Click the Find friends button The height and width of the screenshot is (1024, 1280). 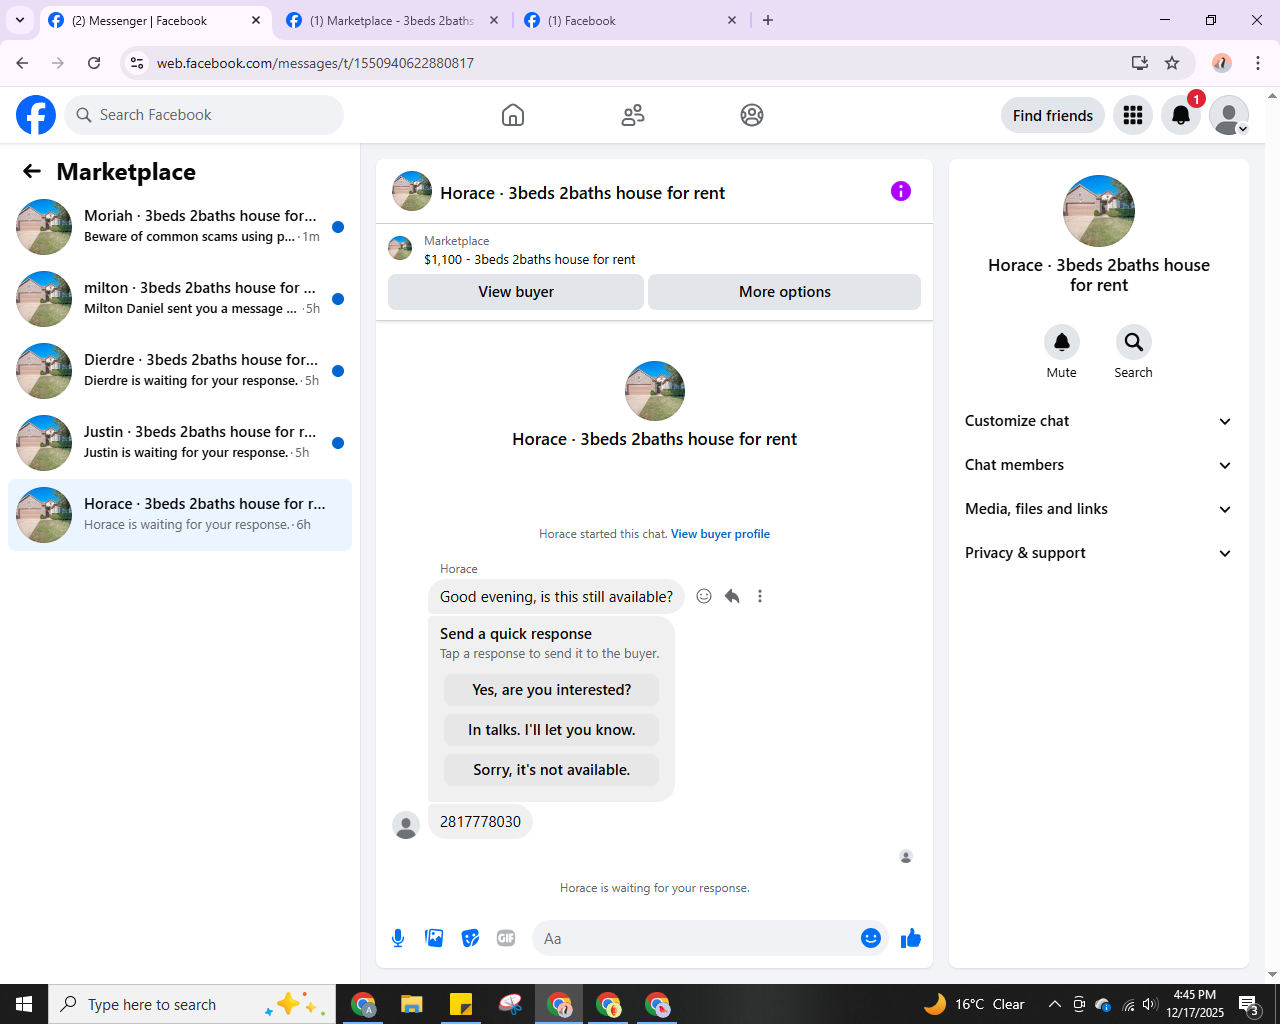click(x=1053, y=115)
